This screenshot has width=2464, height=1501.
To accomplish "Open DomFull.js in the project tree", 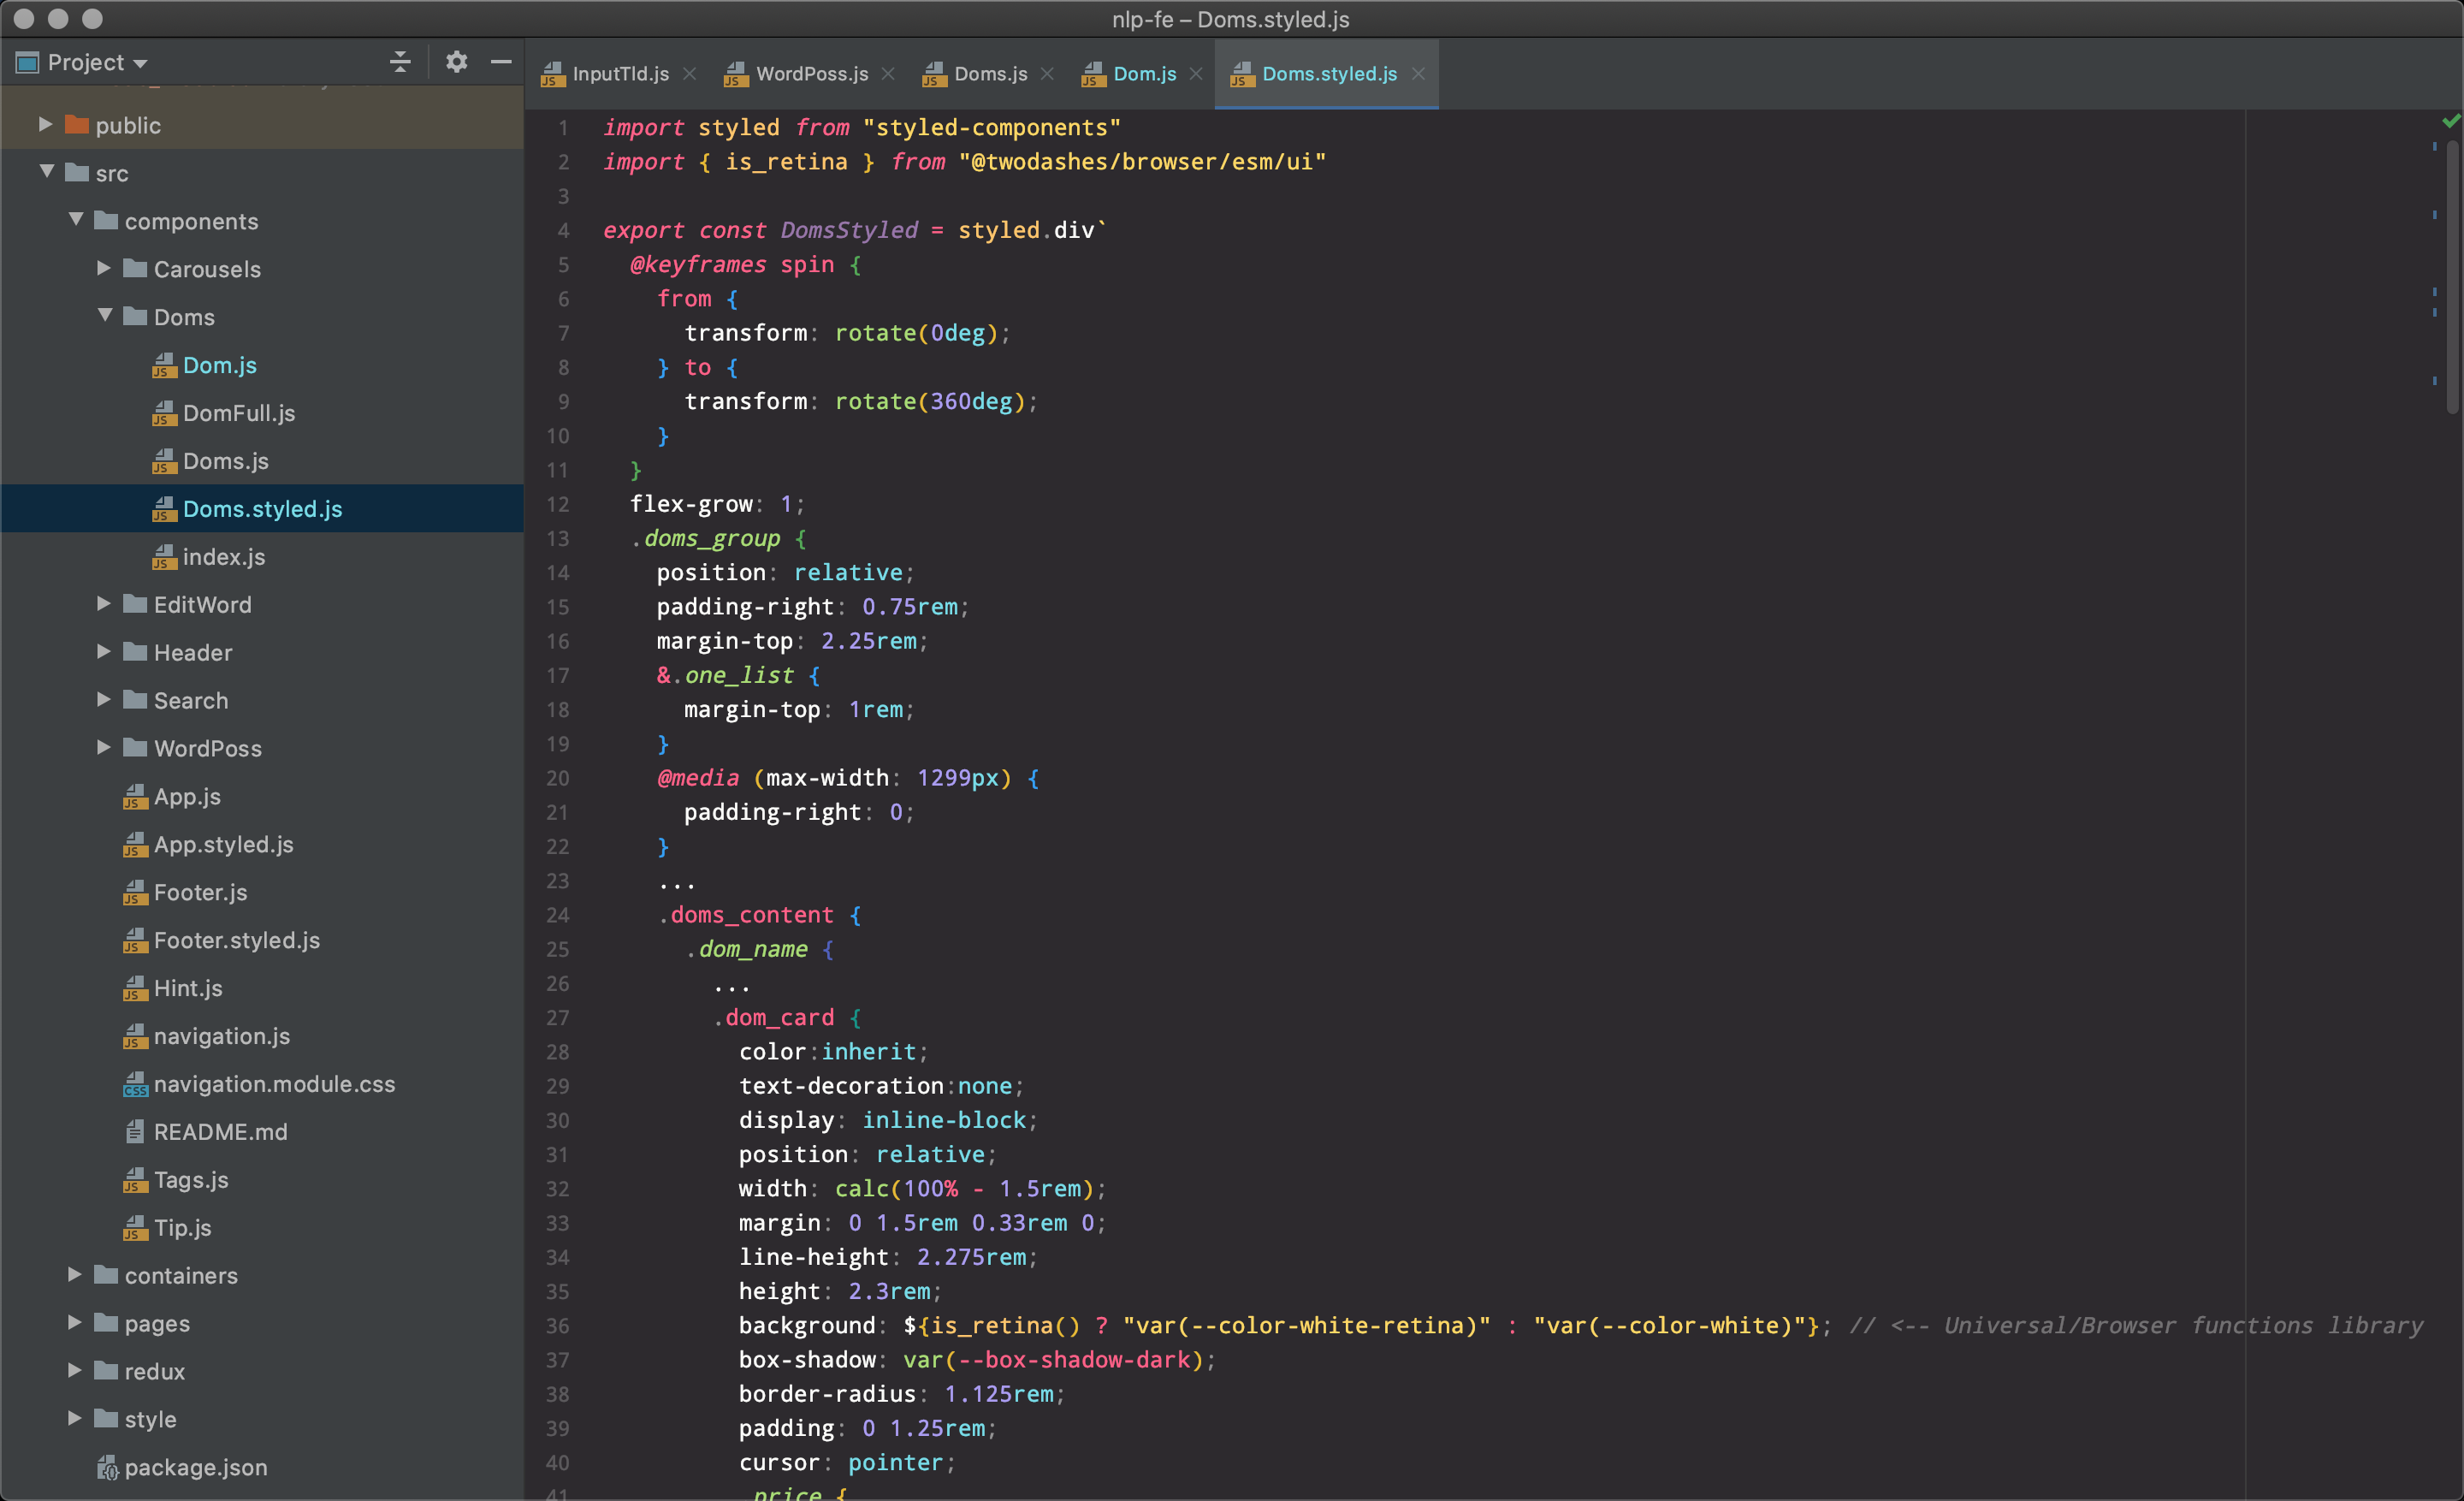I will [x=239, y=413].
